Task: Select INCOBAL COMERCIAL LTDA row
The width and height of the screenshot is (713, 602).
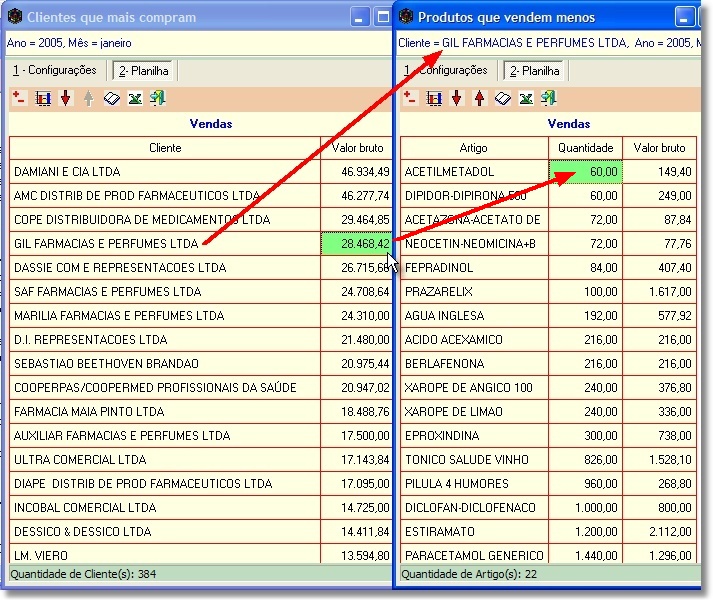Action: pyautogui.click(x=201, y=508)
